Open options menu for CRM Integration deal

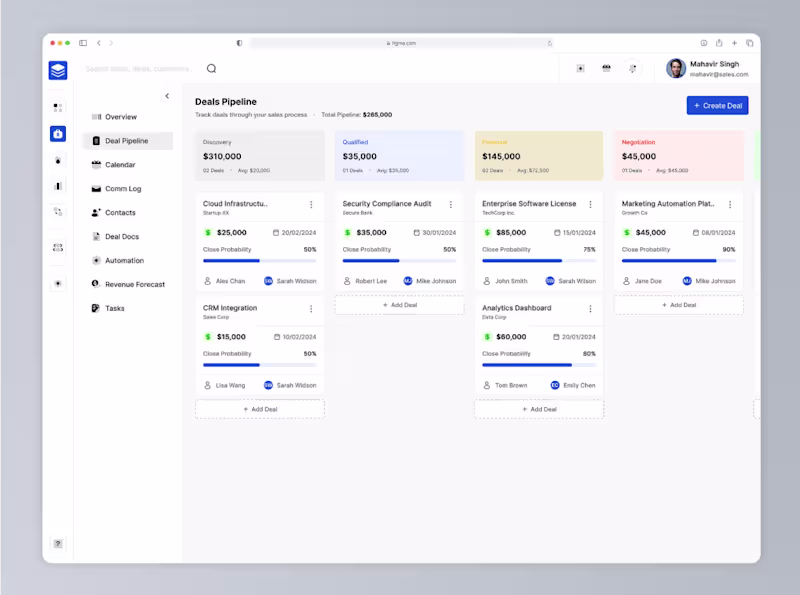click(x=311, y=309)
